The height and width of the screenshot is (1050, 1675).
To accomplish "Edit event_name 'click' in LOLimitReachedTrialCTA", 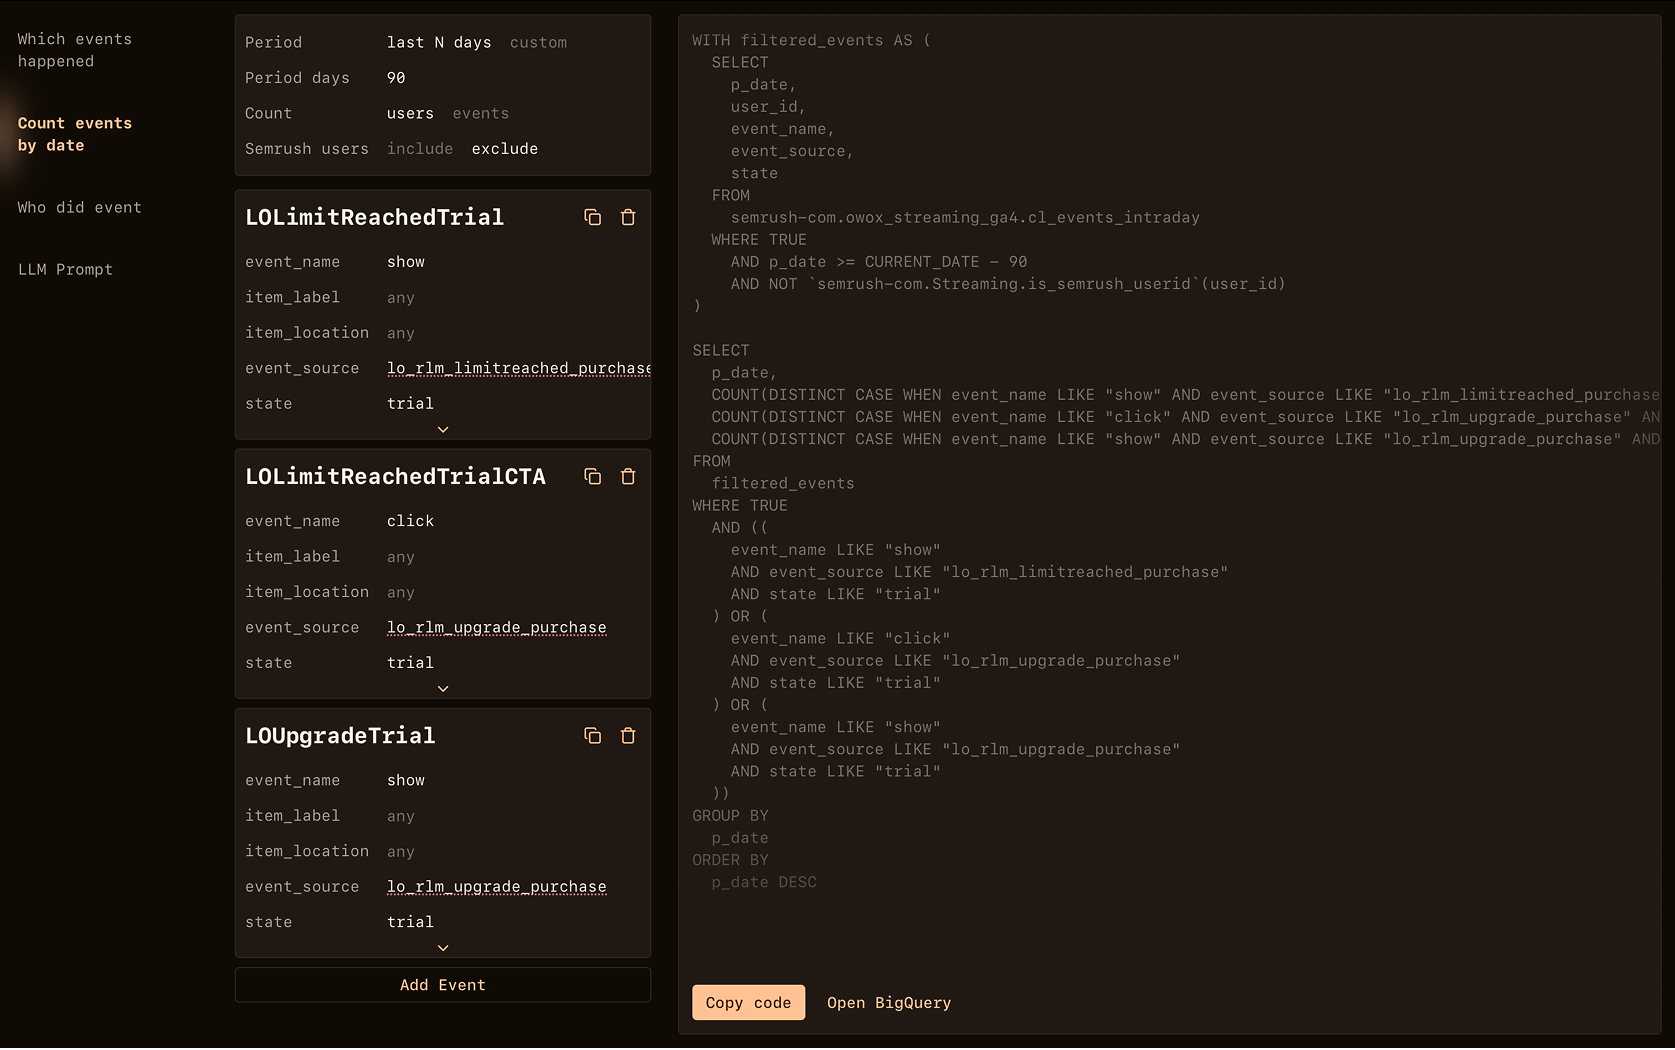I will point(410,520).
